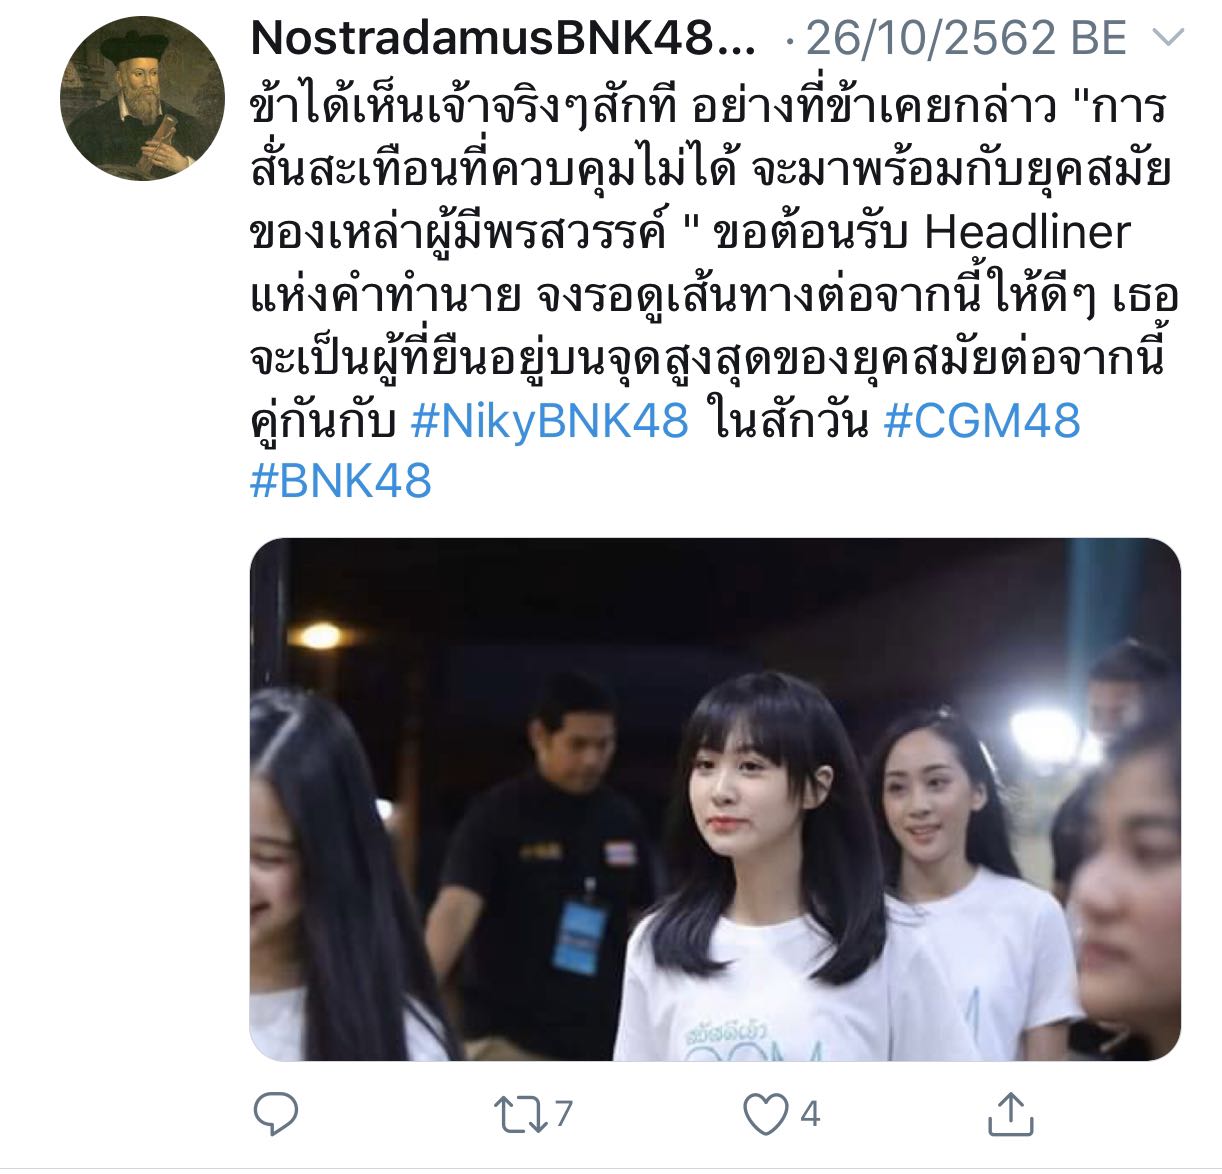Open the #NikyBNK48 hashtag

[550, 419]
